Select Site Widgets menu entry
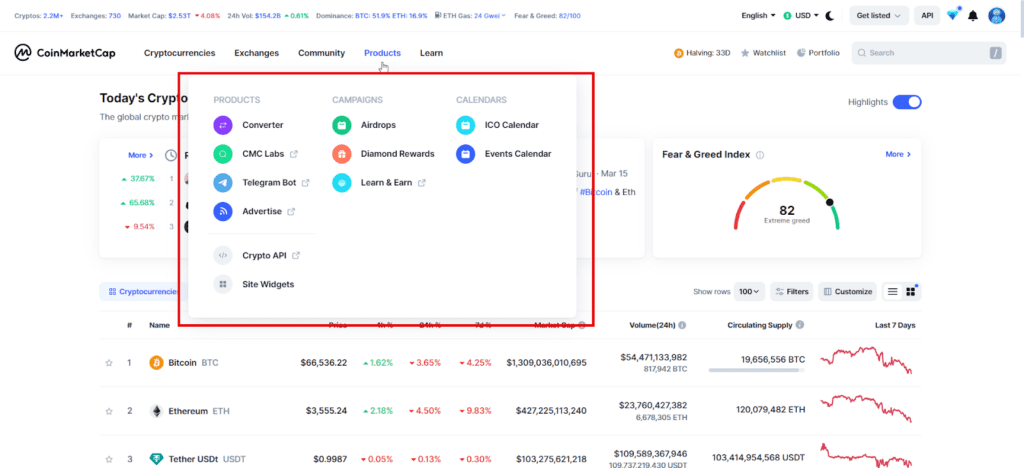The height and width of the screenshot is (468, 1024). coord(255,284)
